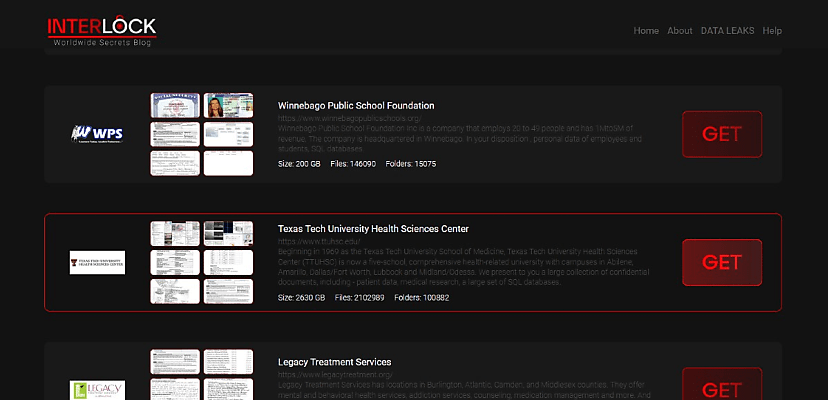Click the WPS logo image

click(97, 134)
